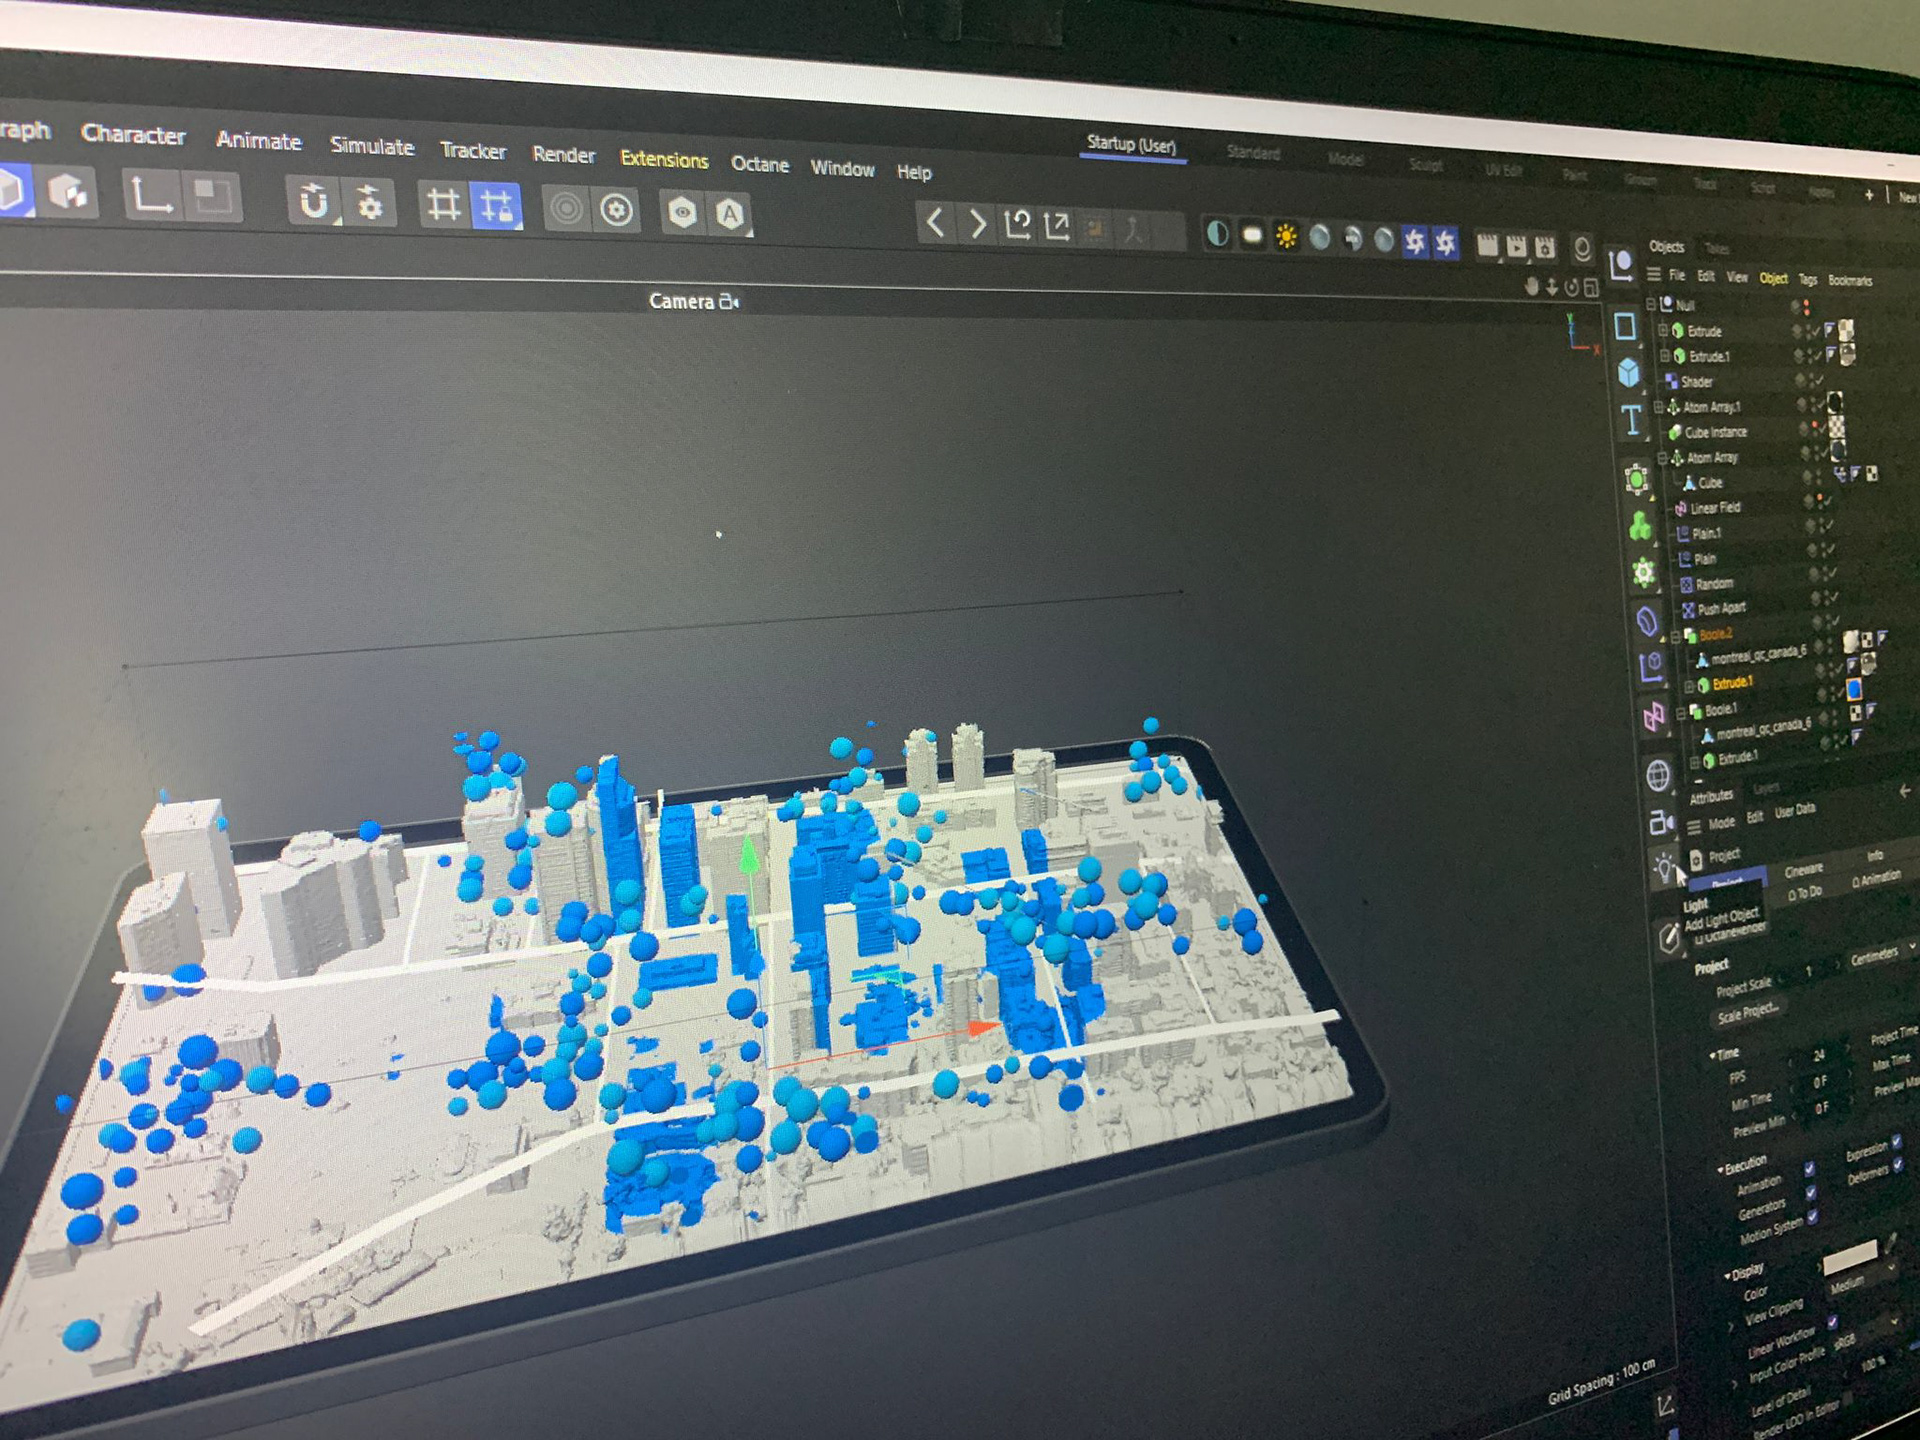Image resolution: width=1920 pixels, height=1440 pixels.
Task: Open Mode menu in Attributes manager
Action: point(1721,823)
